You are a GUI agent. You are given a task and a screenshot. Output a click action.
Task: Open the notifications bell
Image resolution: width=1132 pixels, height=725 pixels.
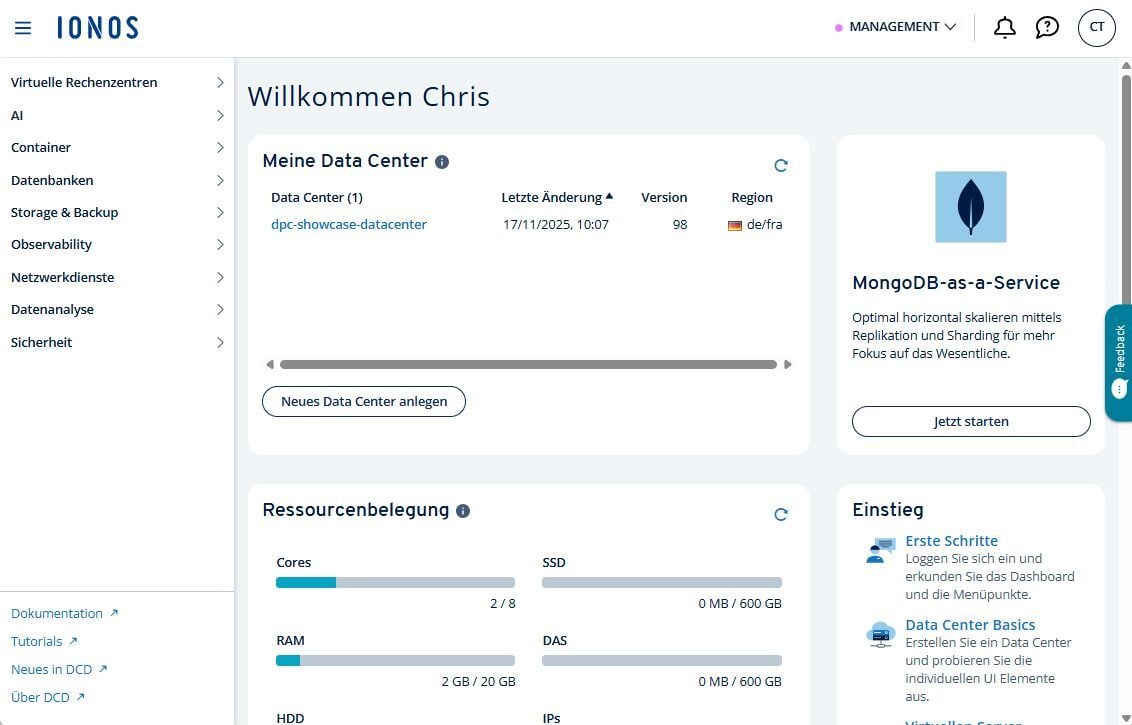pyautogui.click(x=1004, y=28)
